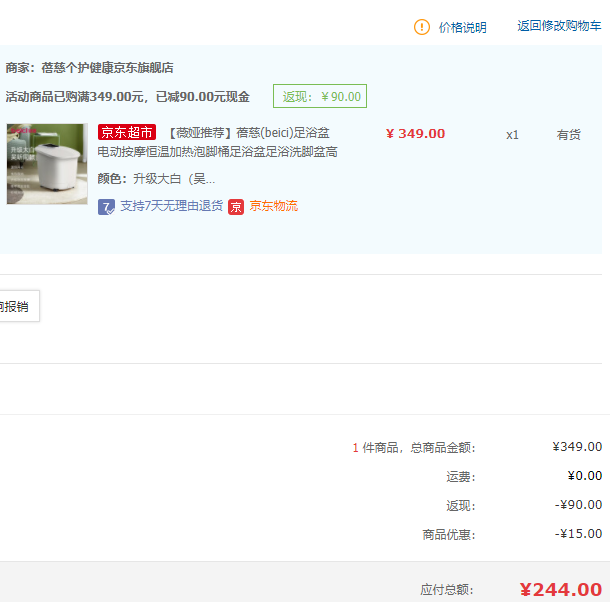Open product title 蓓慈(beici)足浴盆

tap(282, 133)
